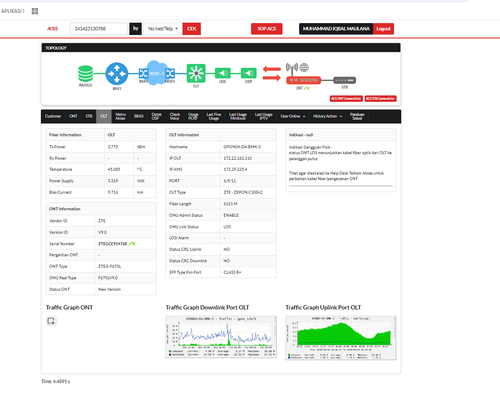The height and width of the screenshot is (393, 500).
Task: Open the Panduan Solusi tab
Action: [x=357, y=116]
